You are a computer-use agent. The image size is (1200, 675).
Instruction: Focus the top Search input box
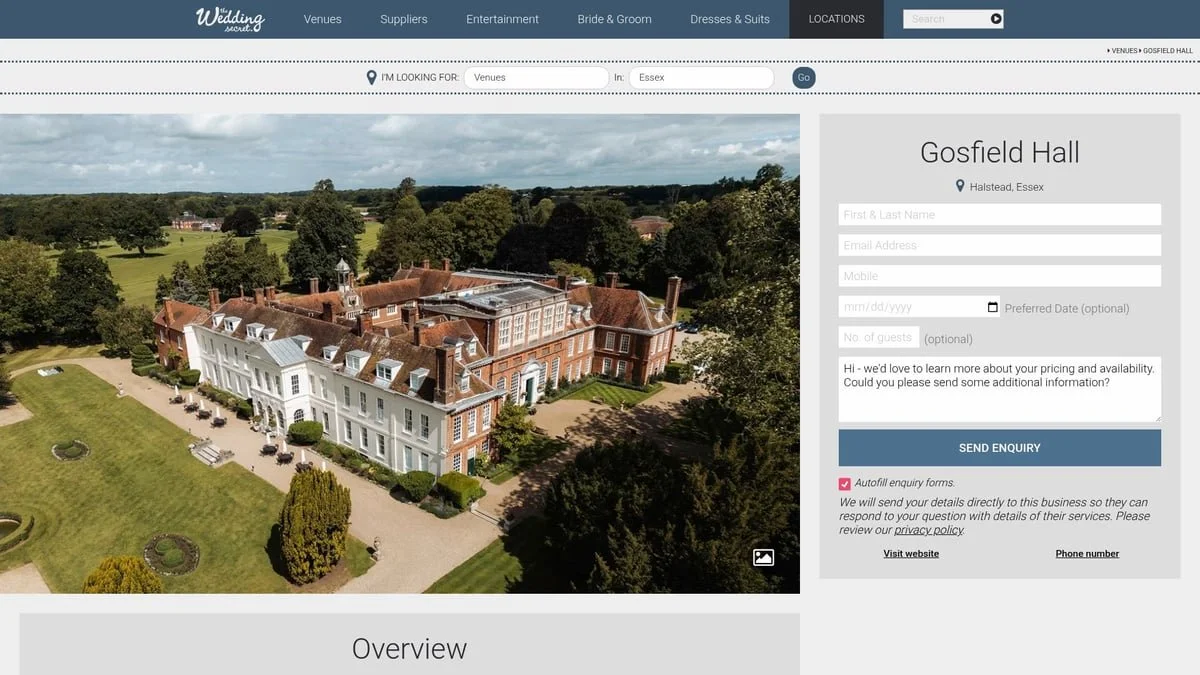tap(946, 19)
